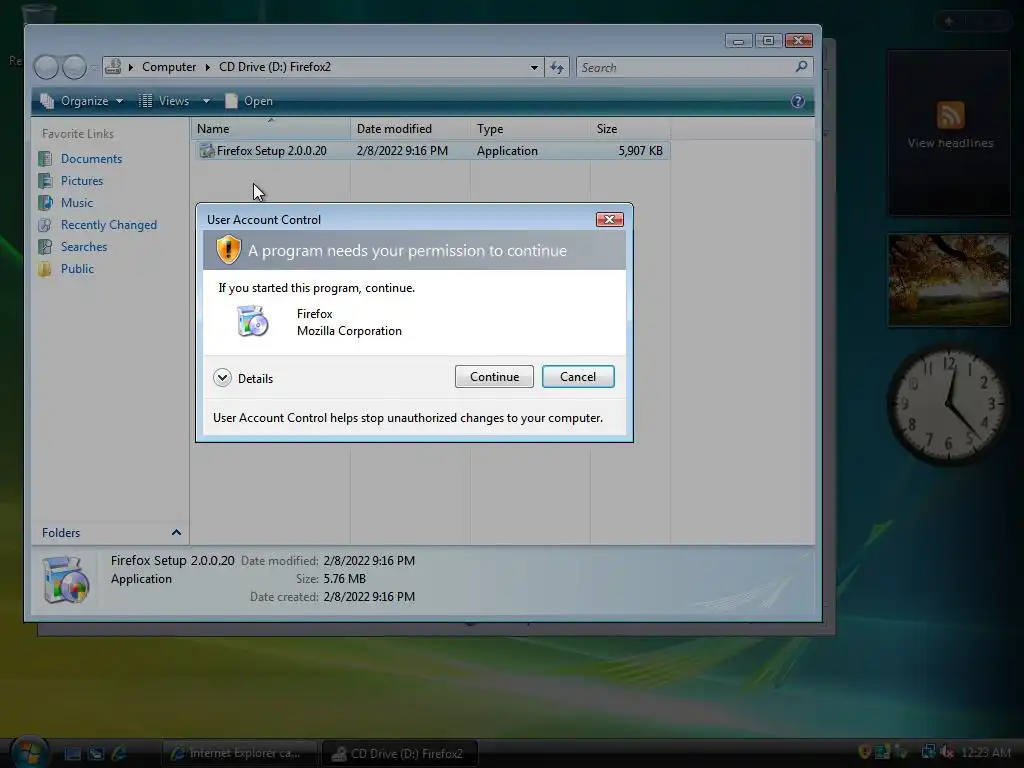This screenshot has height=768, width=1024.
Task: Click the Cancel button in UAC dialog
Action: 578,377
